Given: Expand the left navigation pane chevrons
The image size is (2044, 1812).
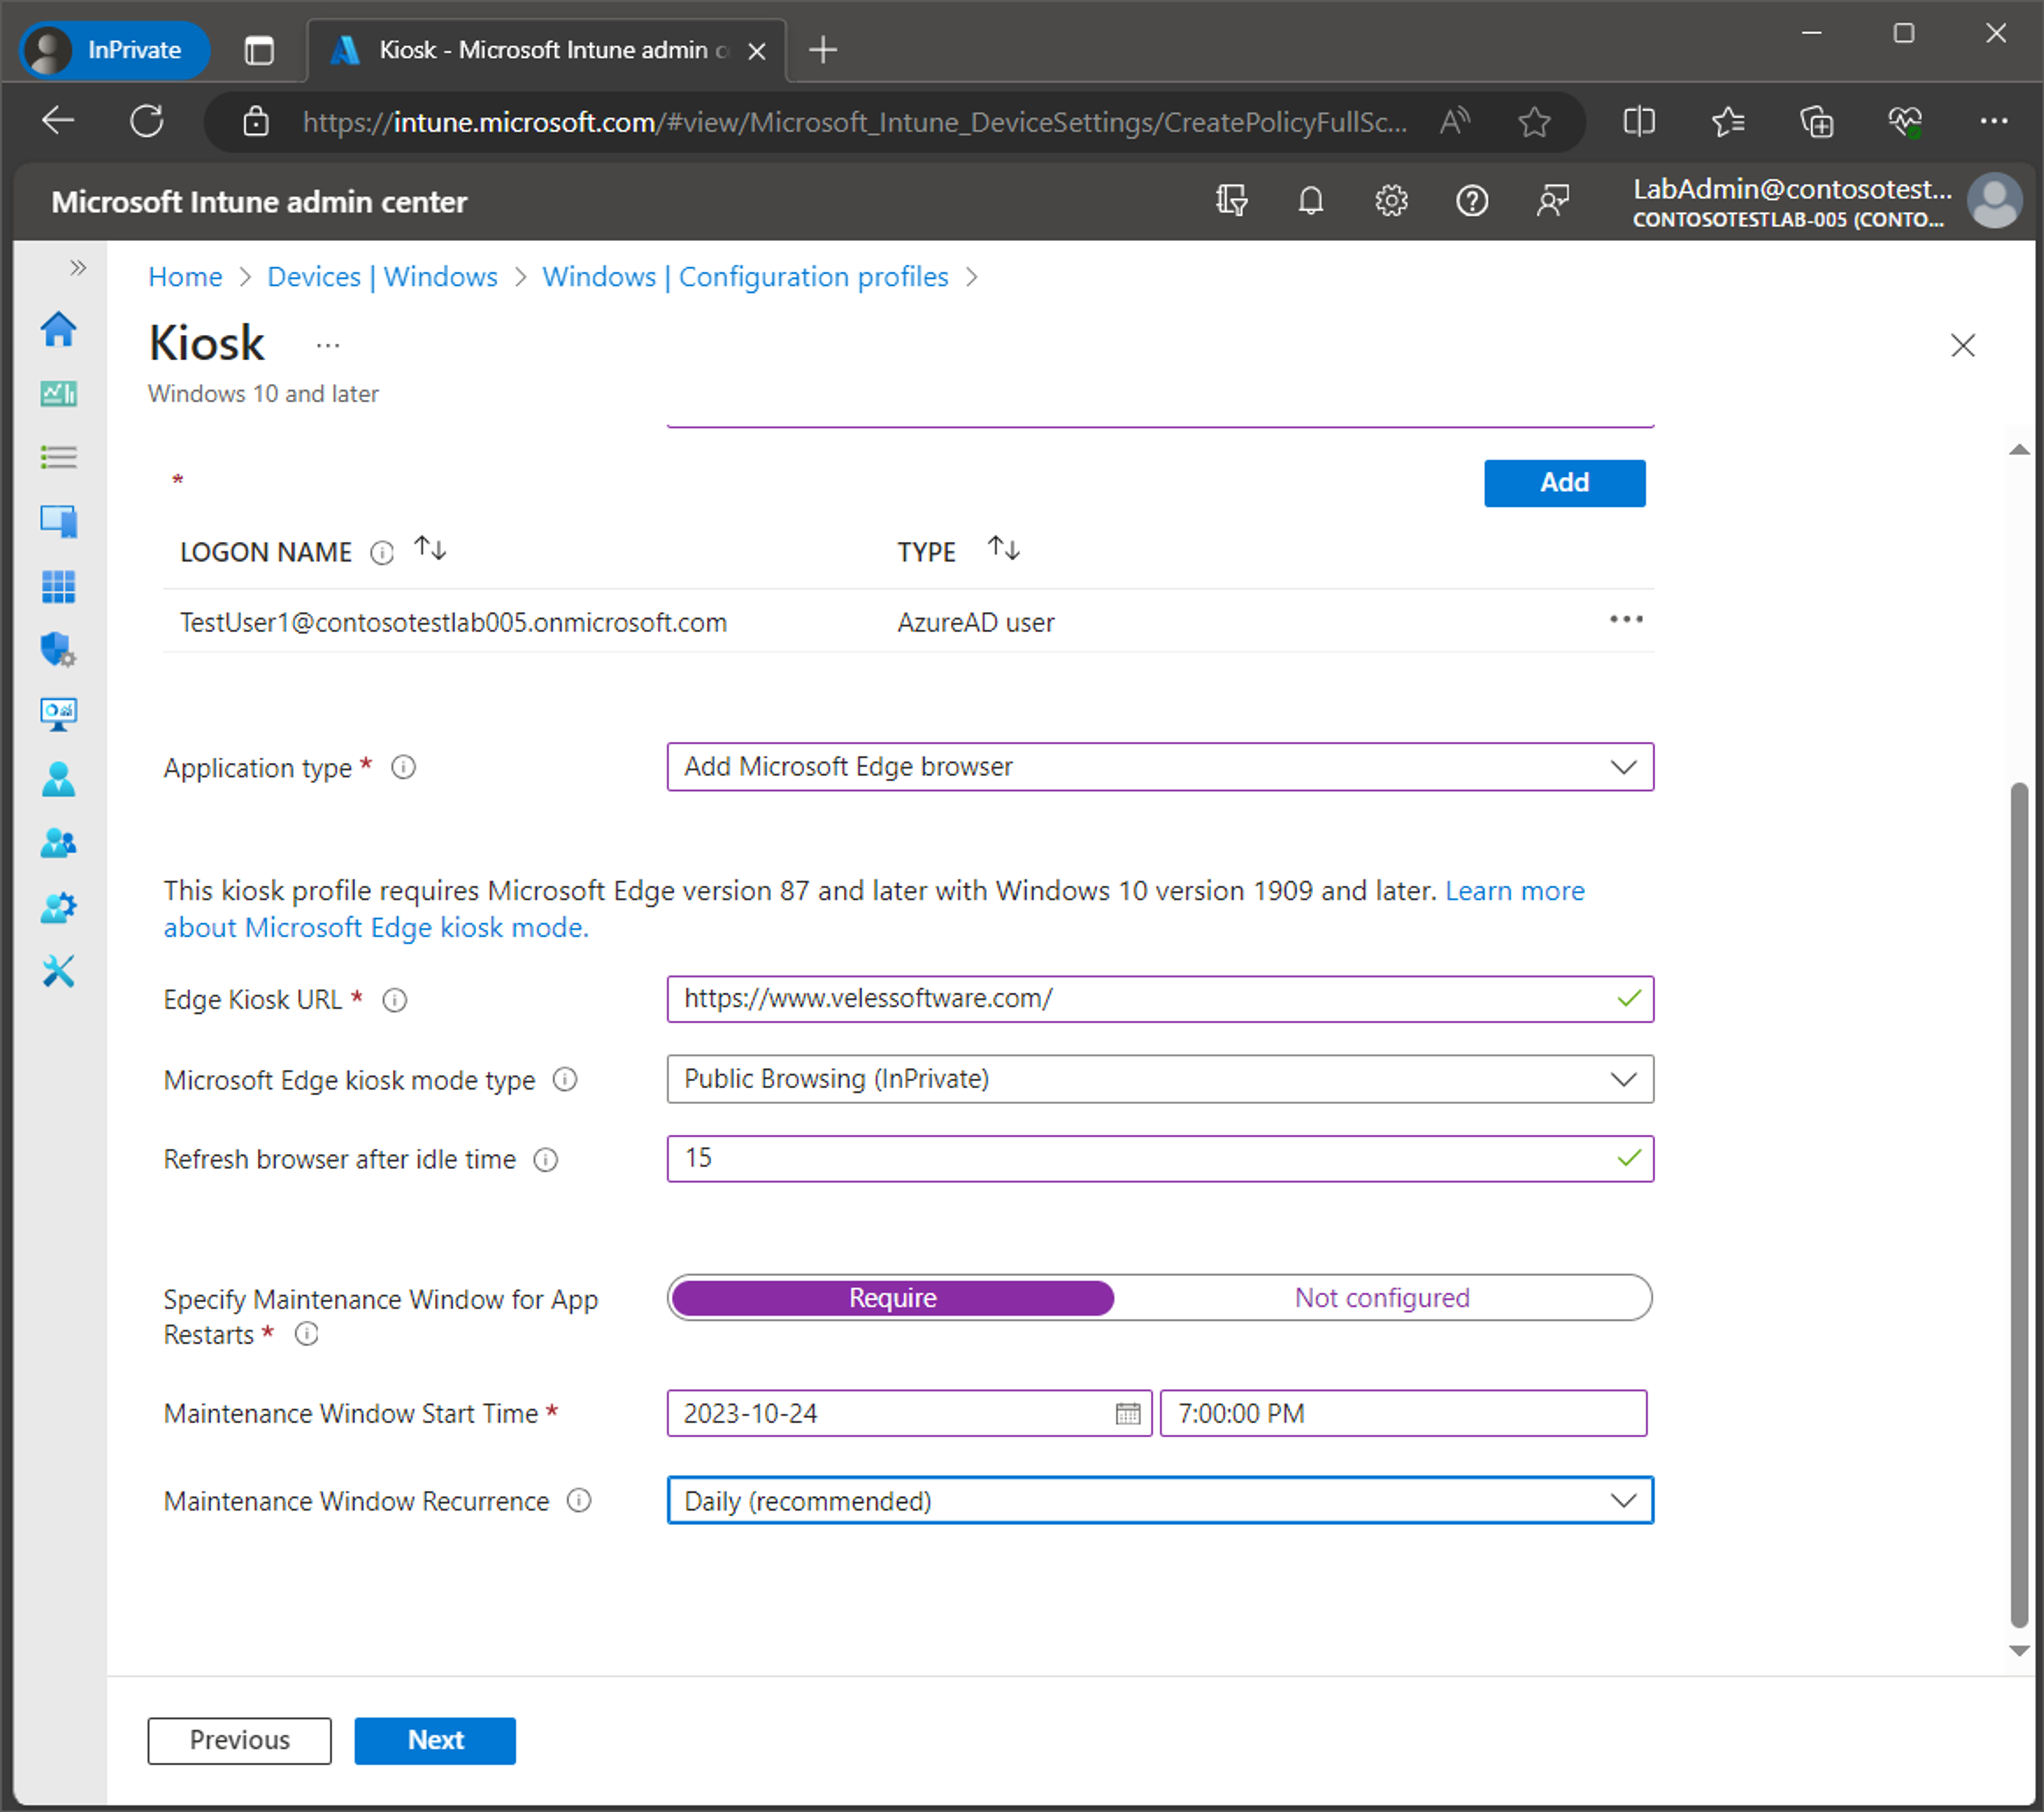Looking at the screenshot, I should 78,267.
